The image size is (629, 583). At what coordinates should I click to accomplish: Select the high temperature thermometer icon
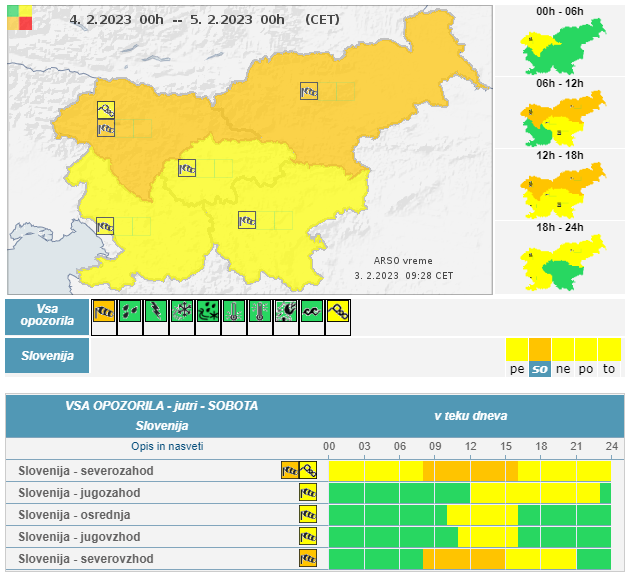[260, 311]
